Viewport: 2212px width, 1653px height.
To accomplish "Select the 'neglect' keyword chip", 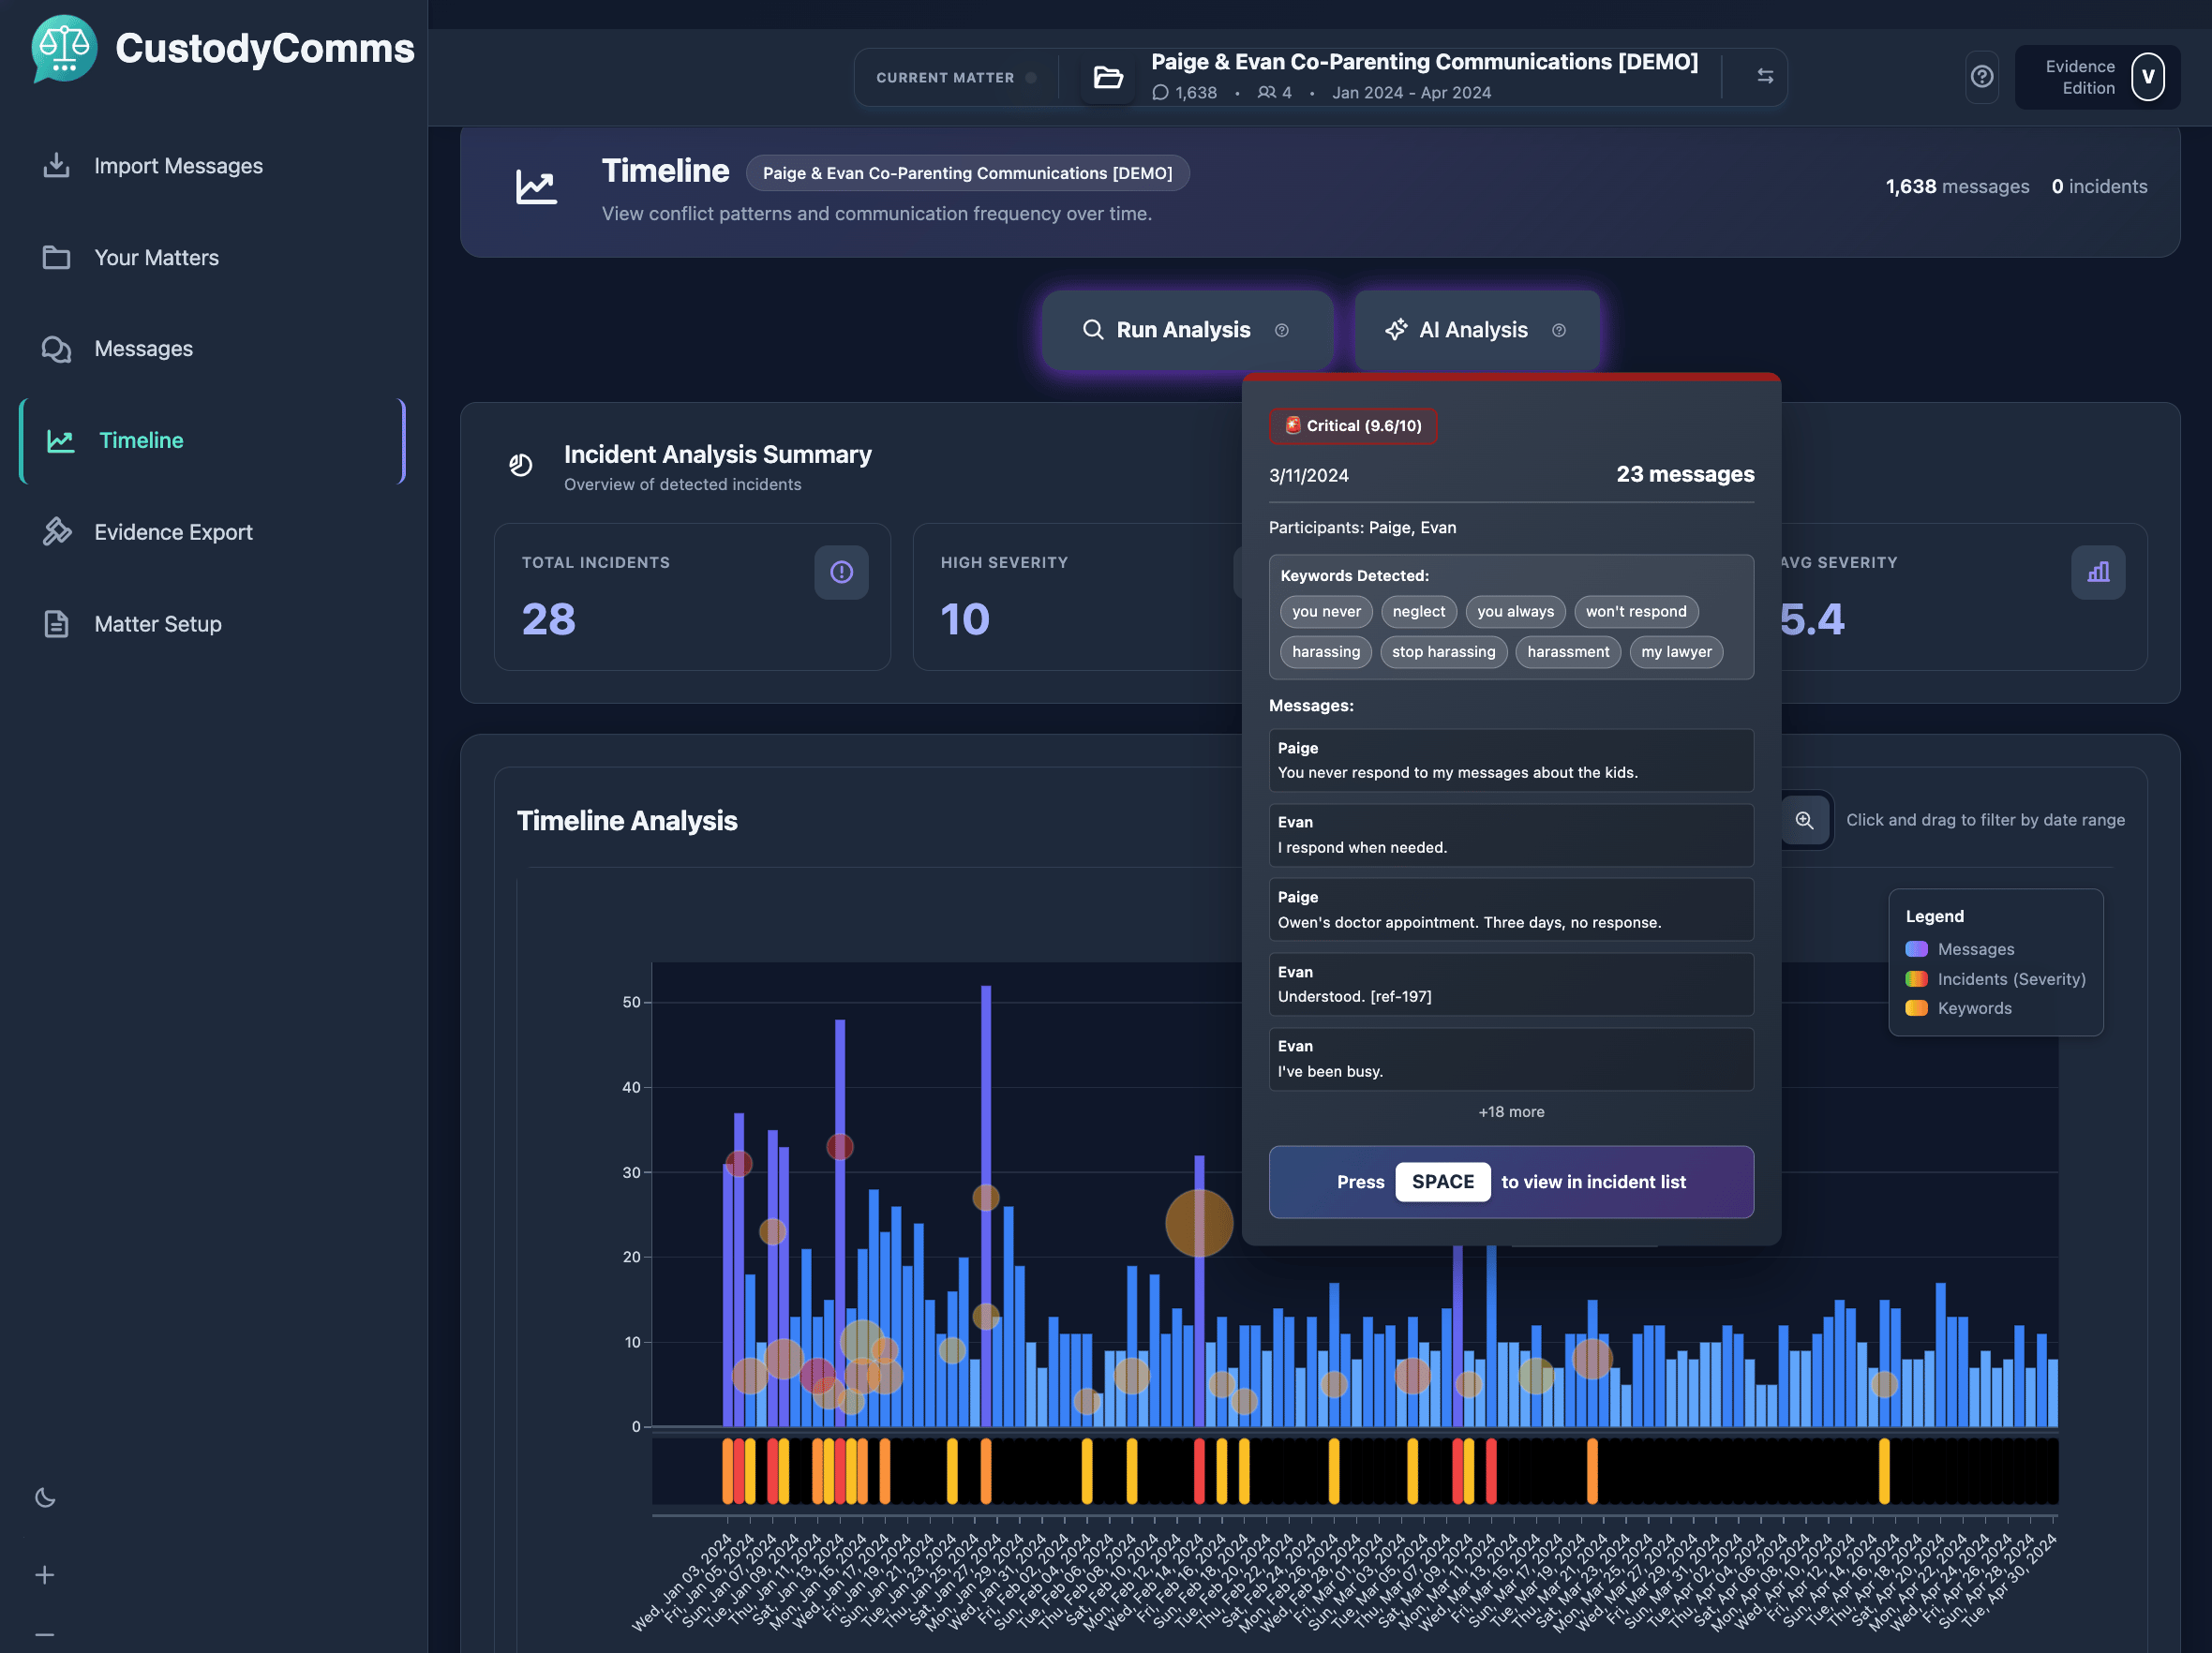I will pos(1418,612).
